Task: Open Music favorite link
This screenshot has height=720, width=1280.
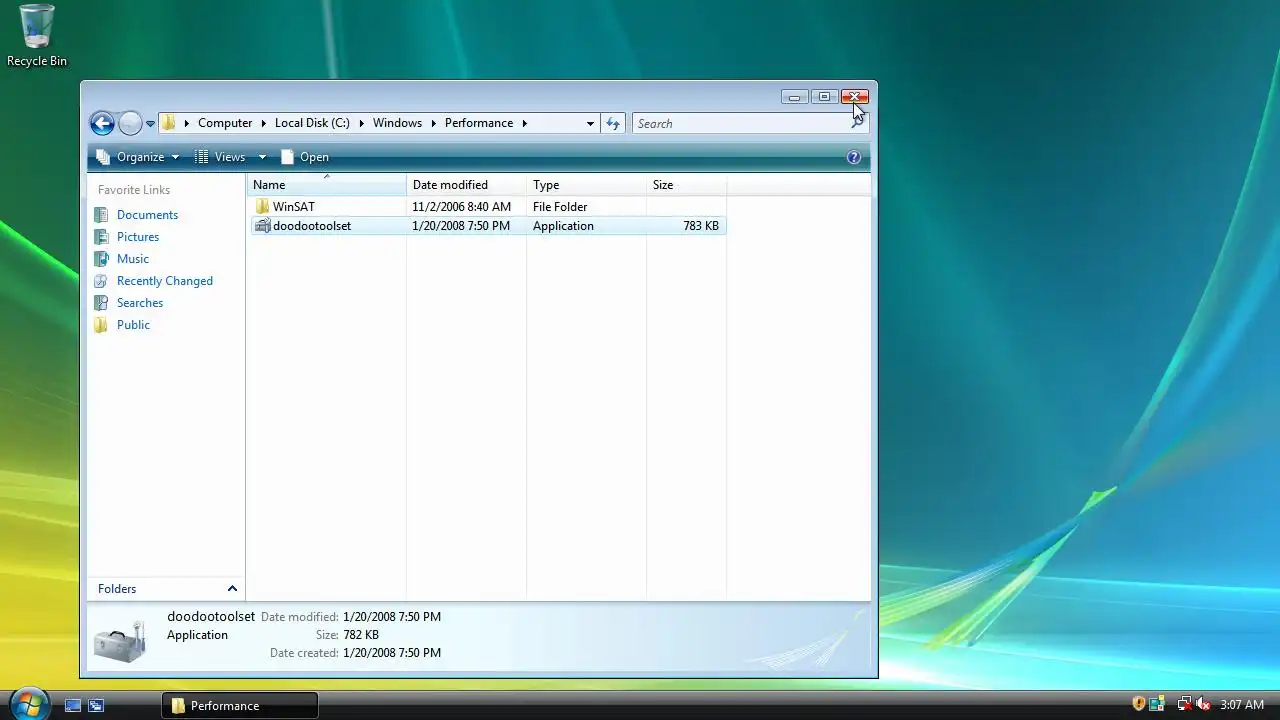Action: 133,259
